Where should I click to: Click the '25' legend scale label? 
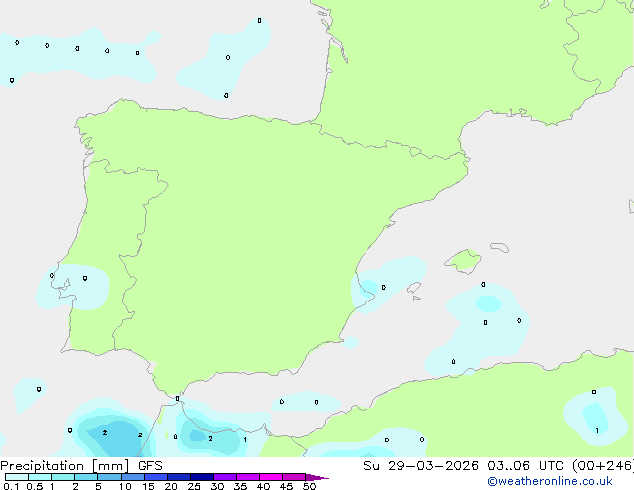(x=194, y=486)
